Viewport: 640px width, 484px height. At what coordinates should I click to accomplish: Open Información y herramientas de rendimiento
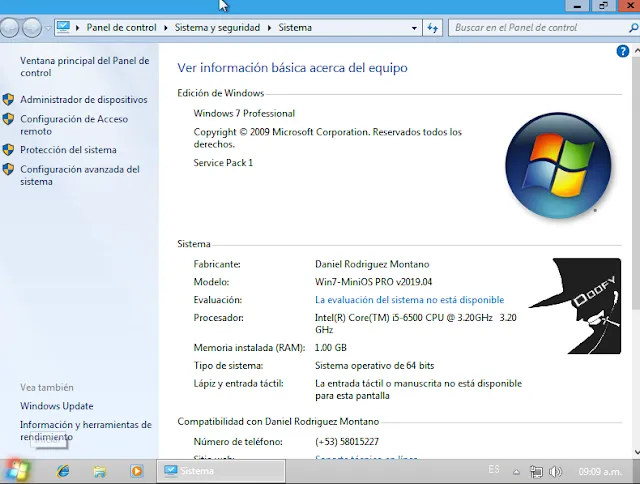pos(86,431)
